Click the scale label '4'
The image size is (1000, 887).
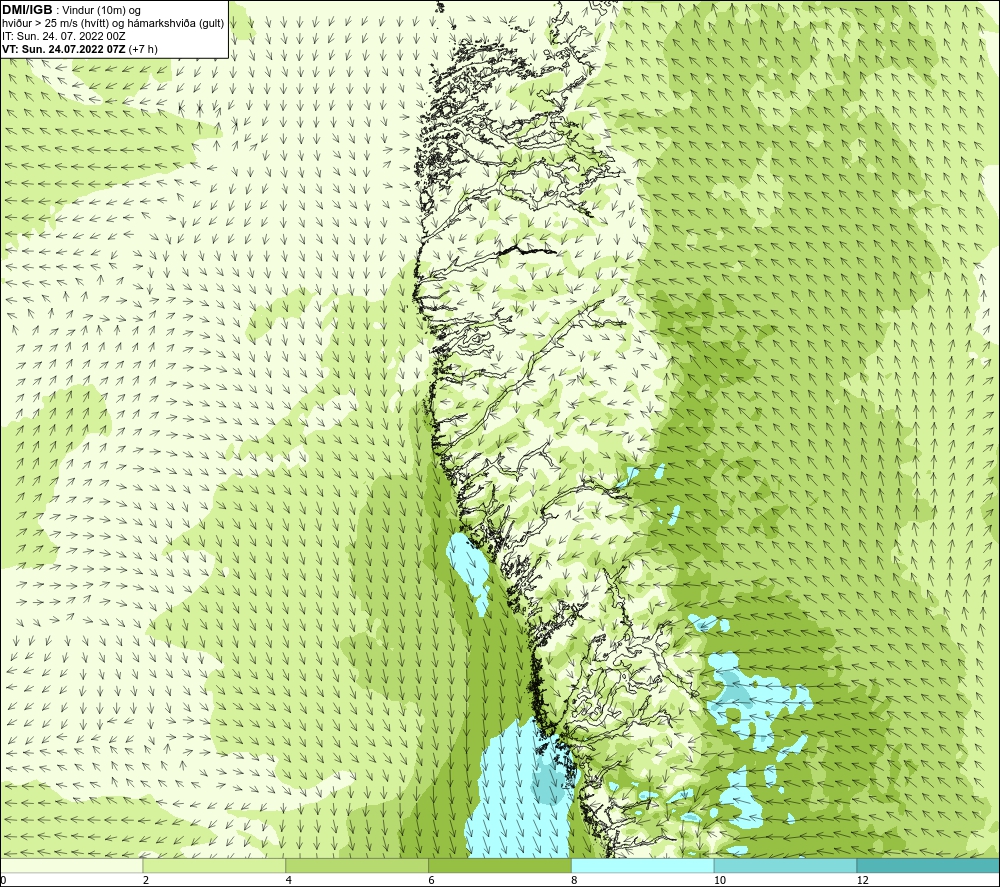(289, 881)
